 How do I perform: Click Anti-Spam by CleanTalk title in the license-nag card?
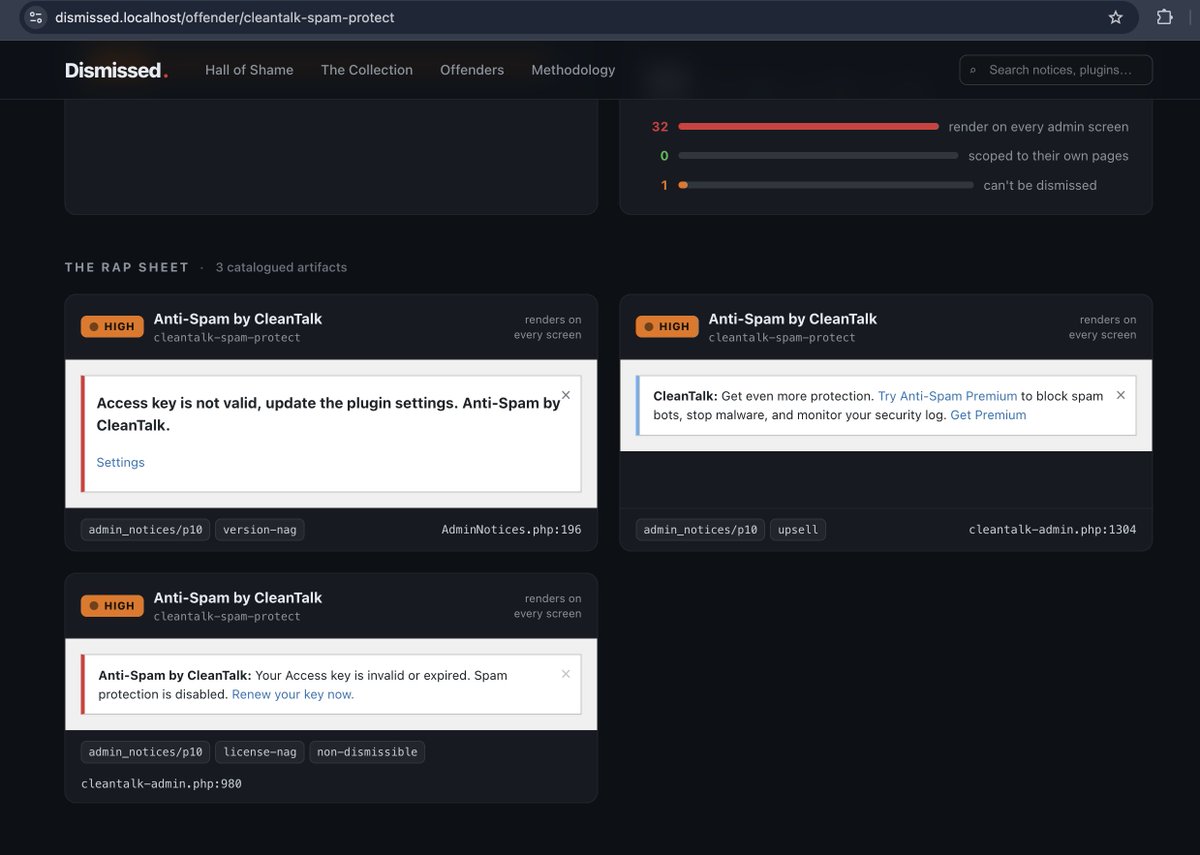click(238, 598)
